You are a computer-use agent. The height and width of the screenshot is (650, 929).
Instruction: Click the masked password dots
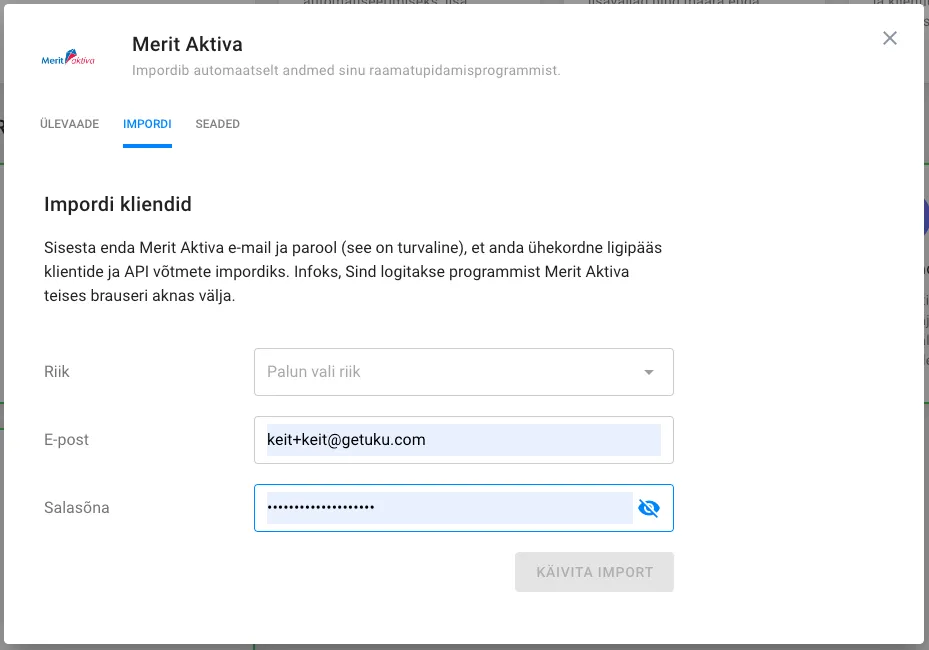[320, 507]
